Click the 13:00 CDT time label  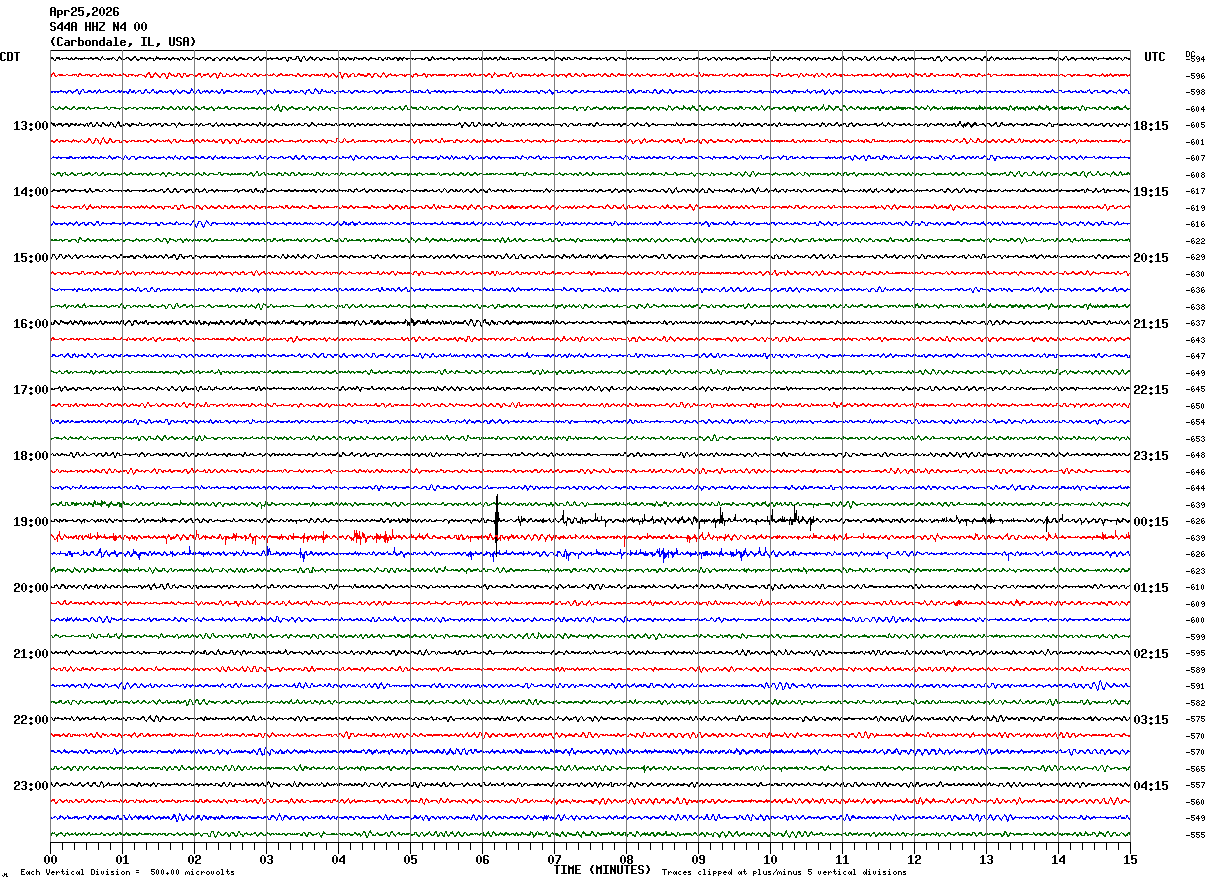tap(30, 126)
